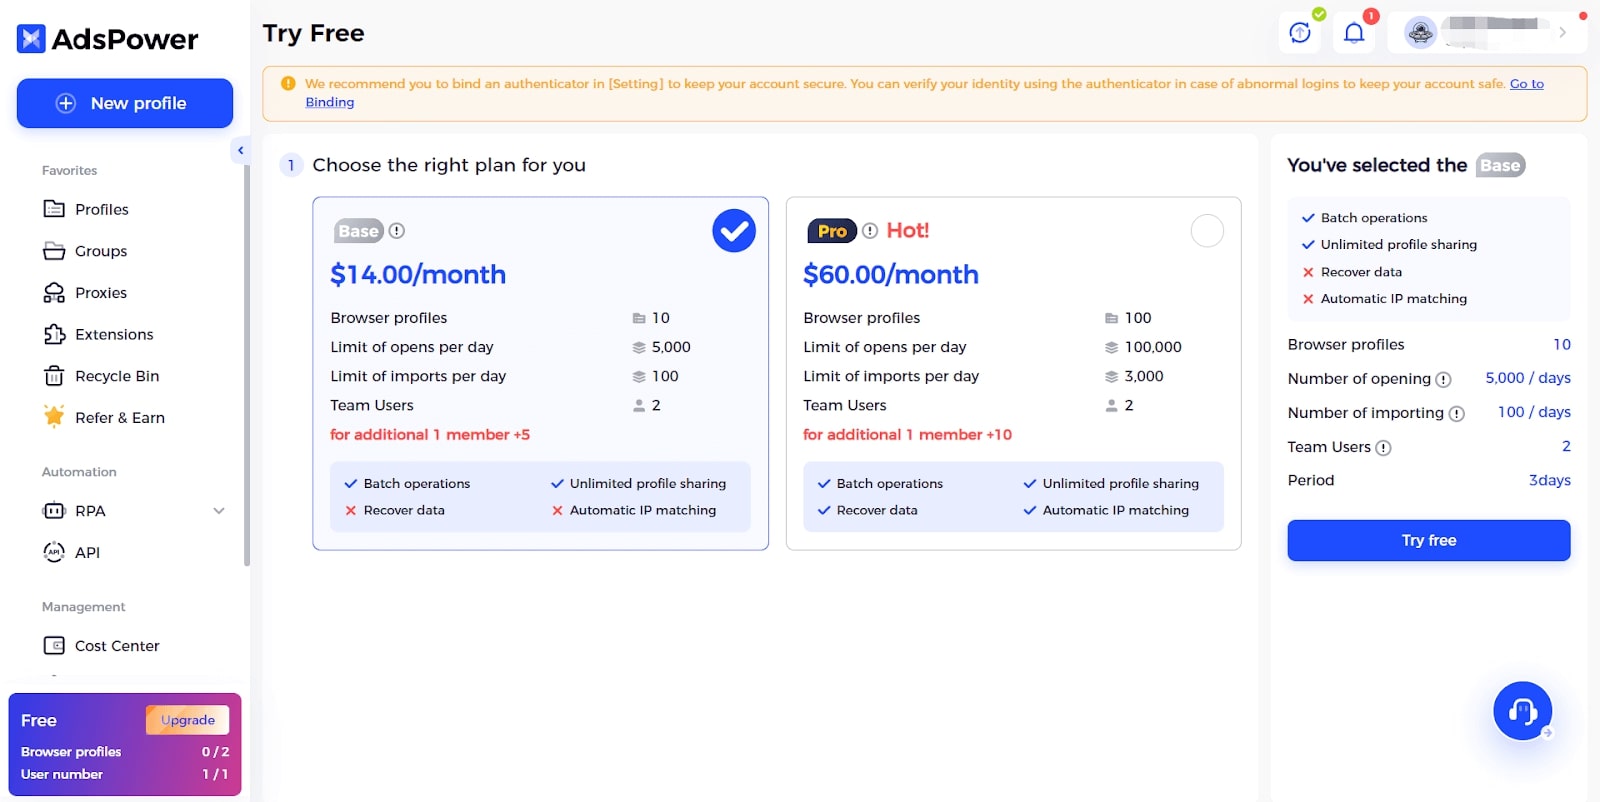Click info icon next to Number of opening
This screenshot has width=1600, height=802.
coord(1443,380)
